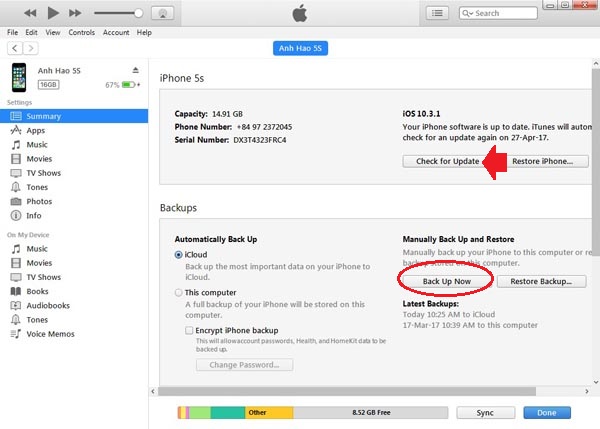Click the fast-forward next track button

pyautogui.click(x=75, y=13)
